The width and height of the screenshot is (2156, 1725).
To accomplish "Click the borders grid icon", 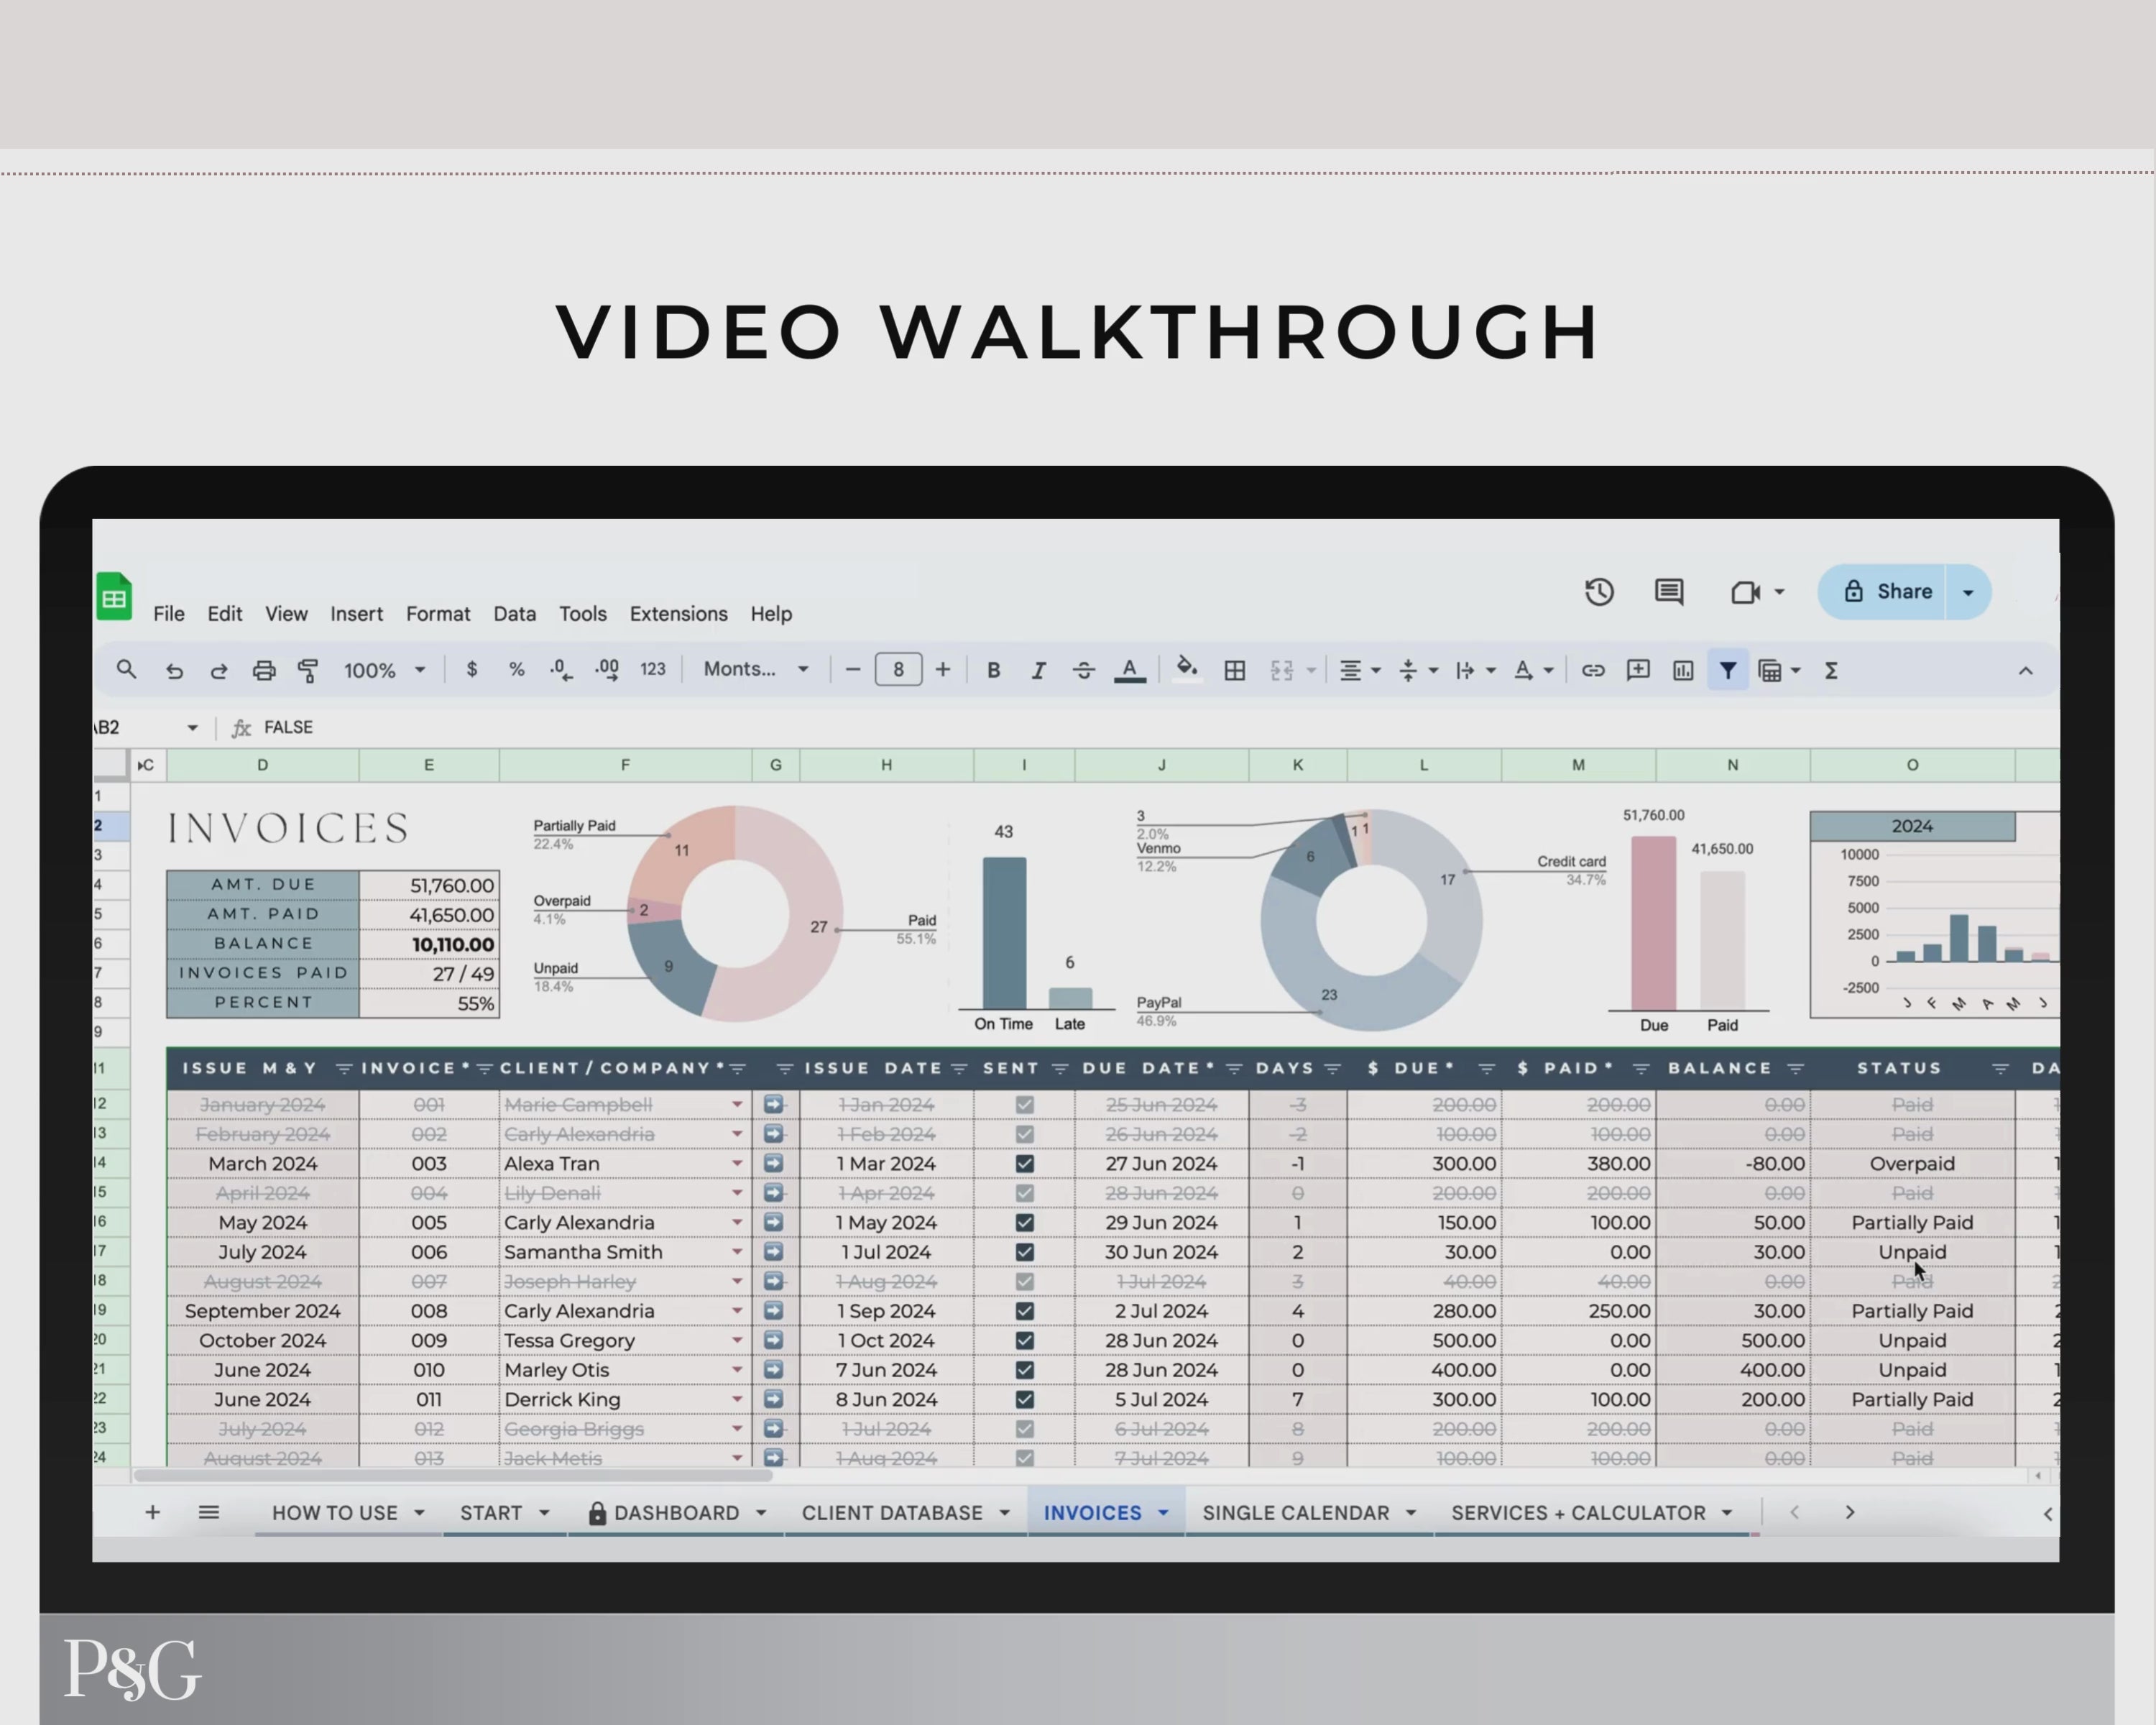I will (x=1234, y=670).
